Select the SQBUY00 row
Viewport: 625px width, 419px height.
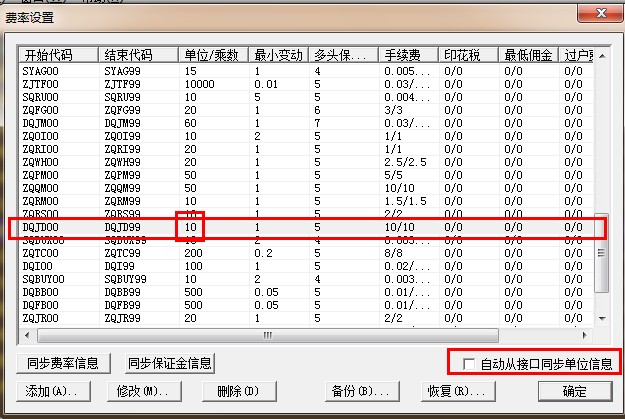307,279
